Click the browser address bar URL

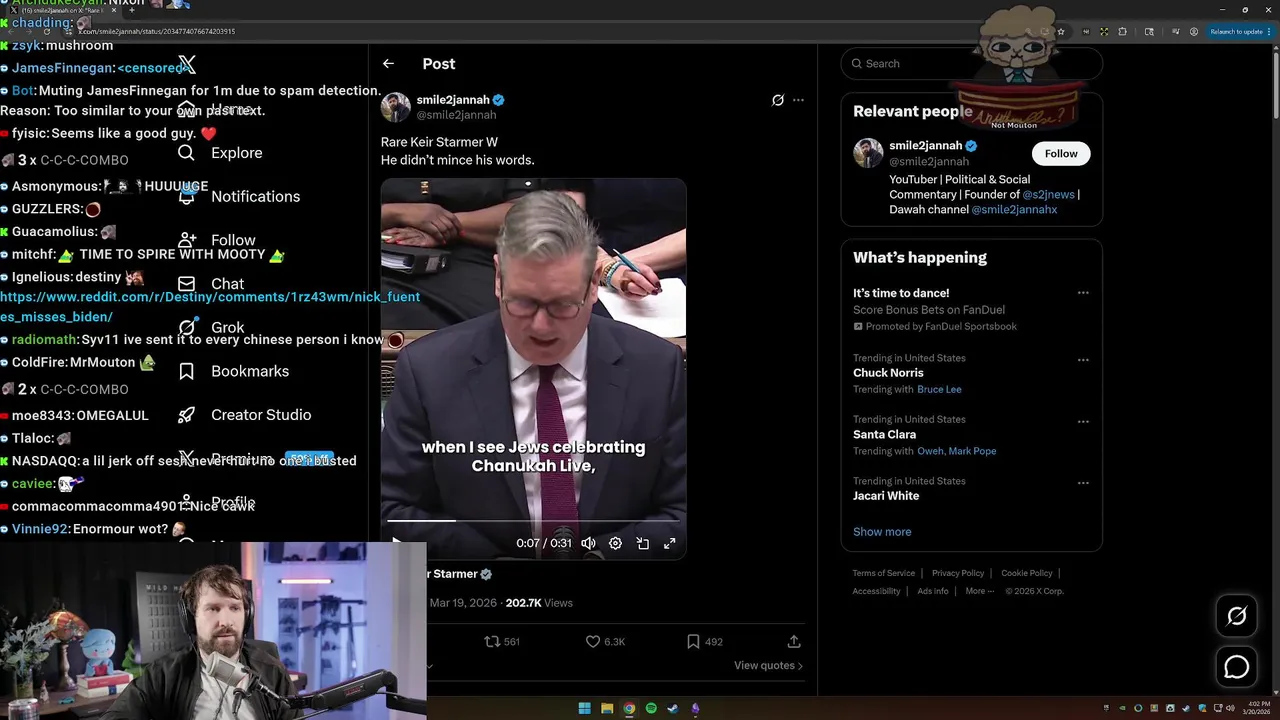(x=157, y=31)
